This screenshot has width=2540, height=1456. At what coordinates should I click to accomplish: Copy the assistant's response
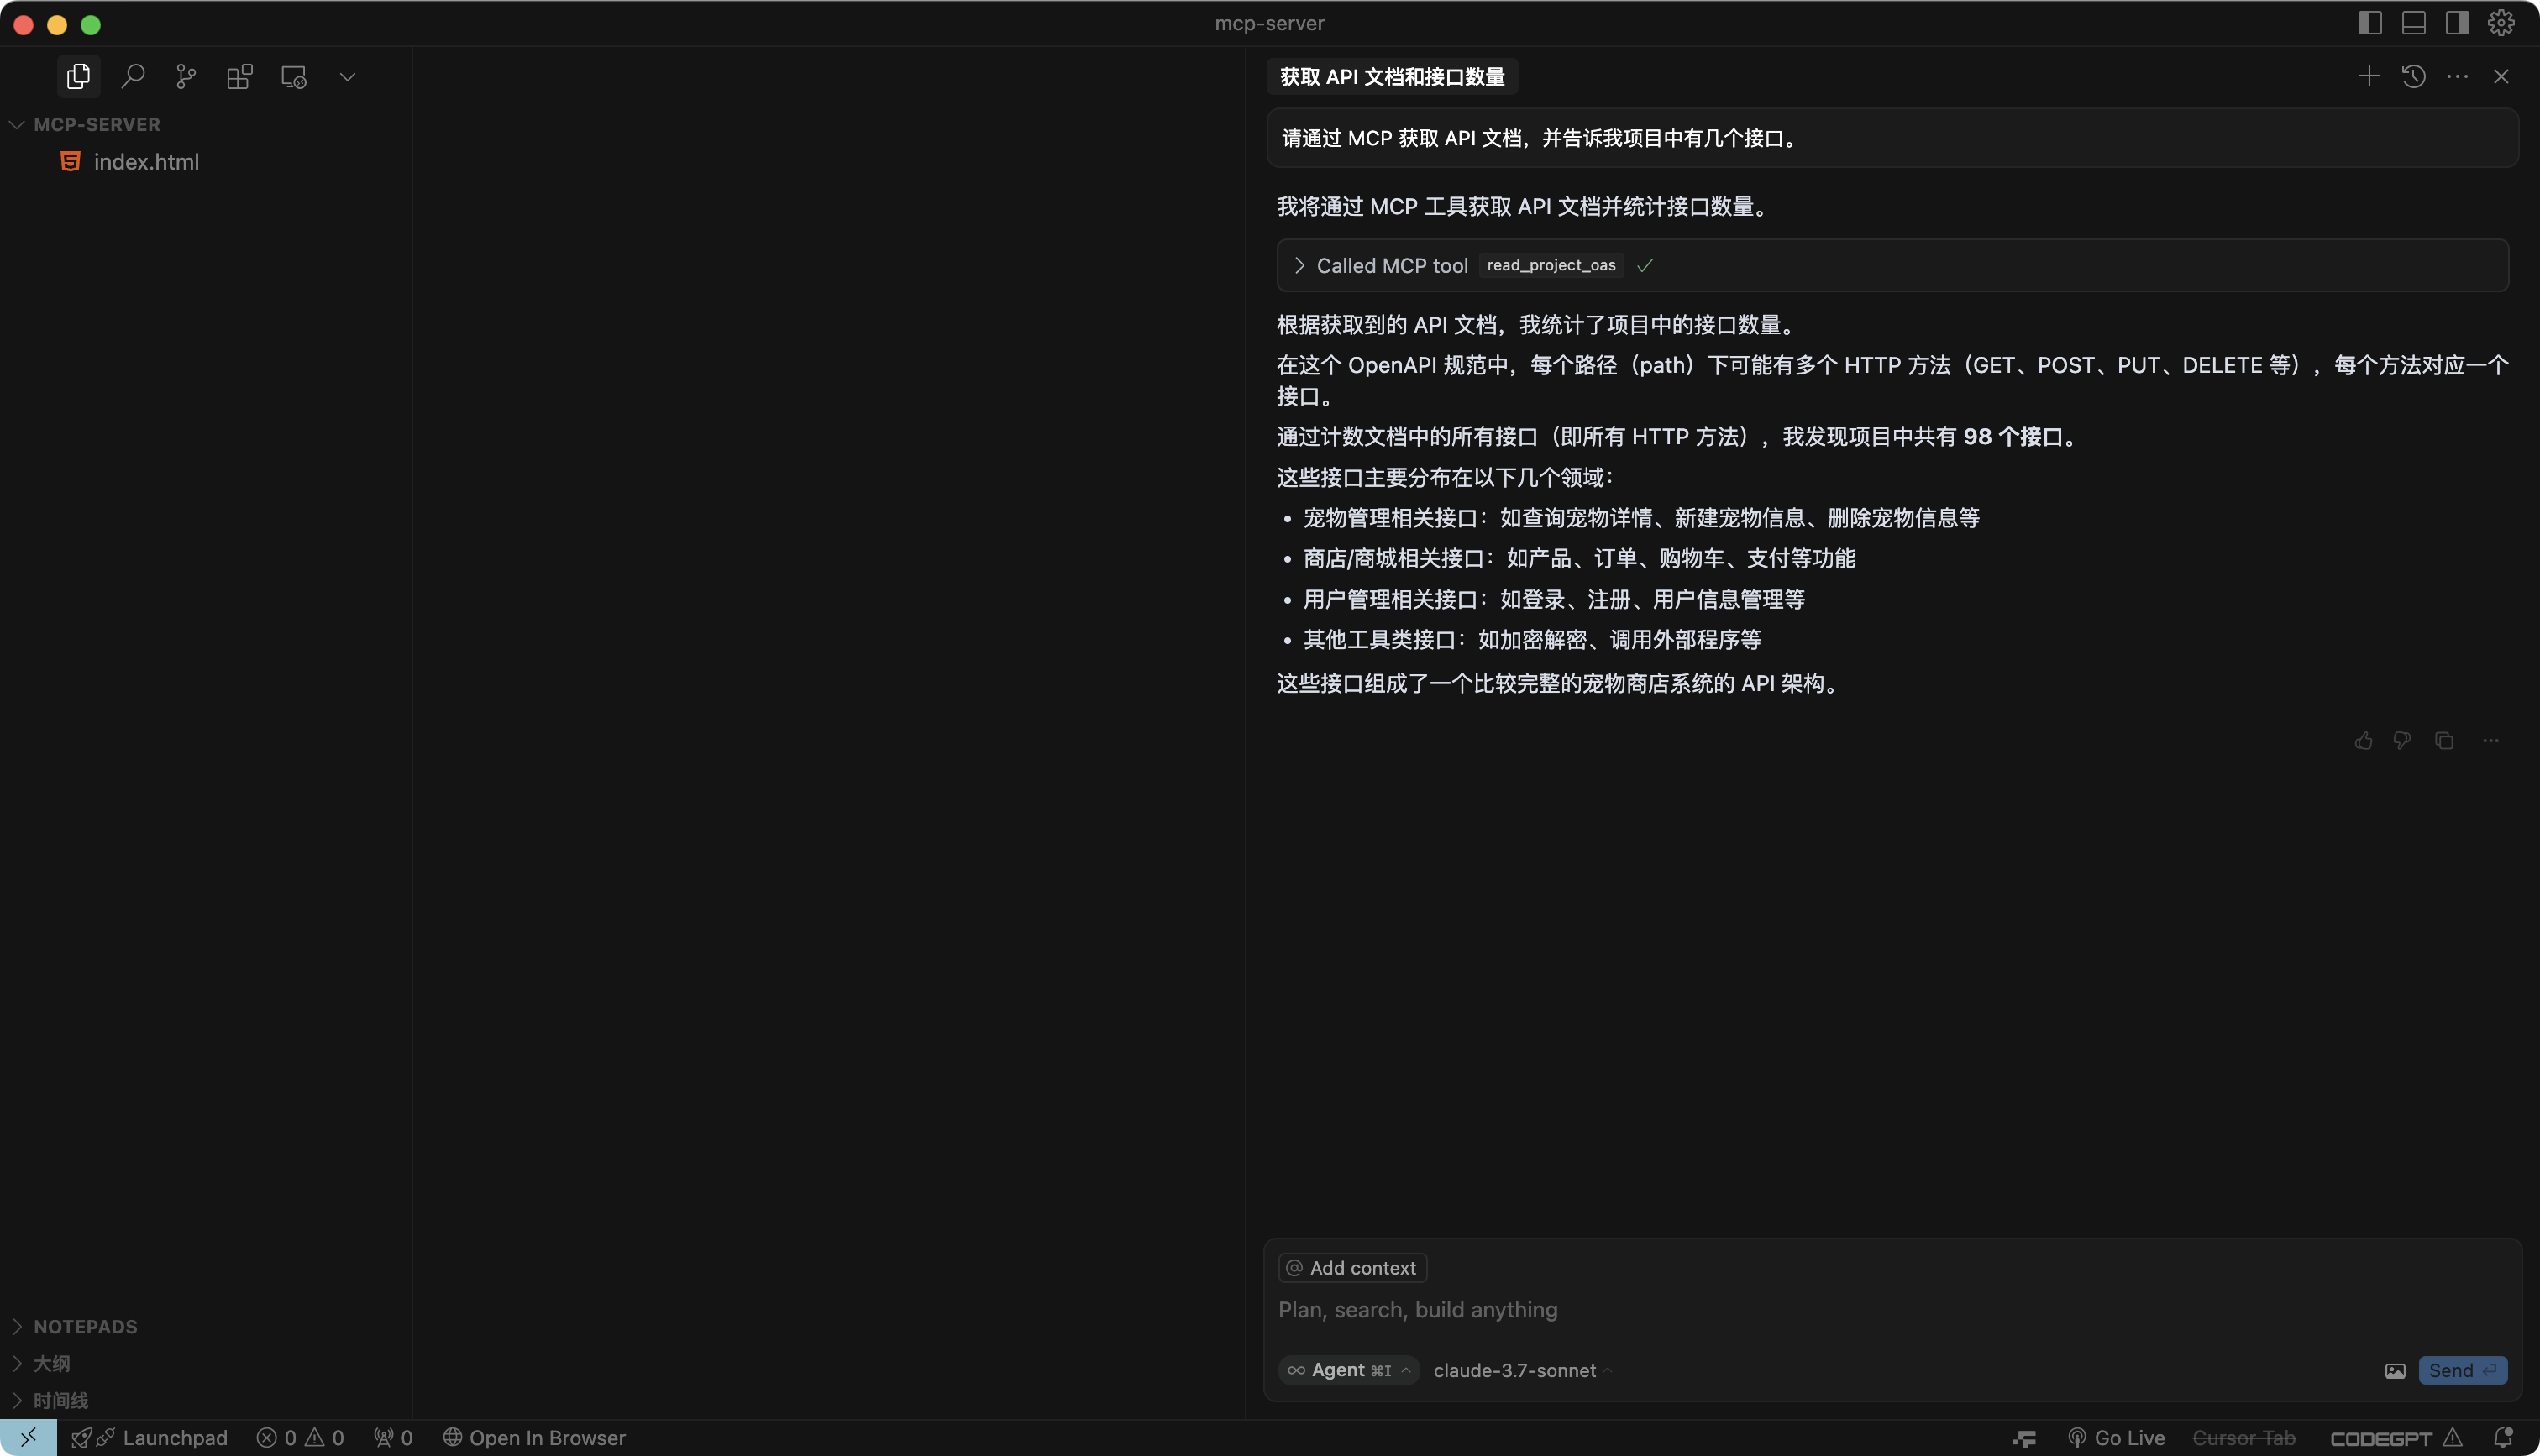click(2444, 740)
